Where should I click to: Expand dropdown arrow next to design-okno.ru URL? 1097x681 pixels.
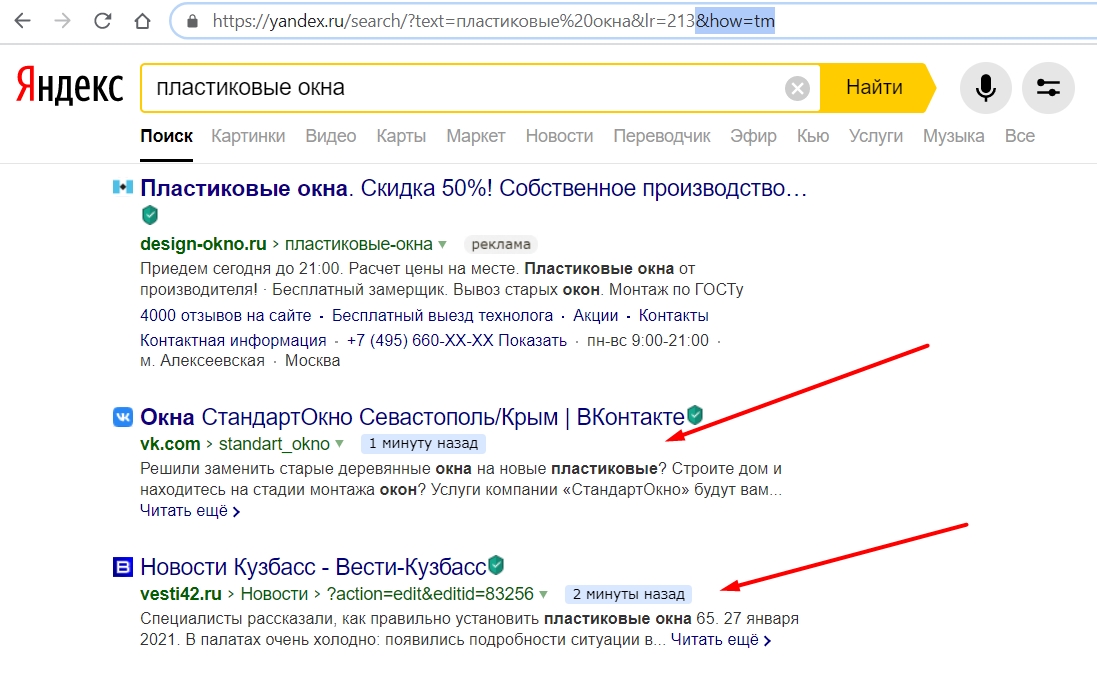click(x=441, y=244)
